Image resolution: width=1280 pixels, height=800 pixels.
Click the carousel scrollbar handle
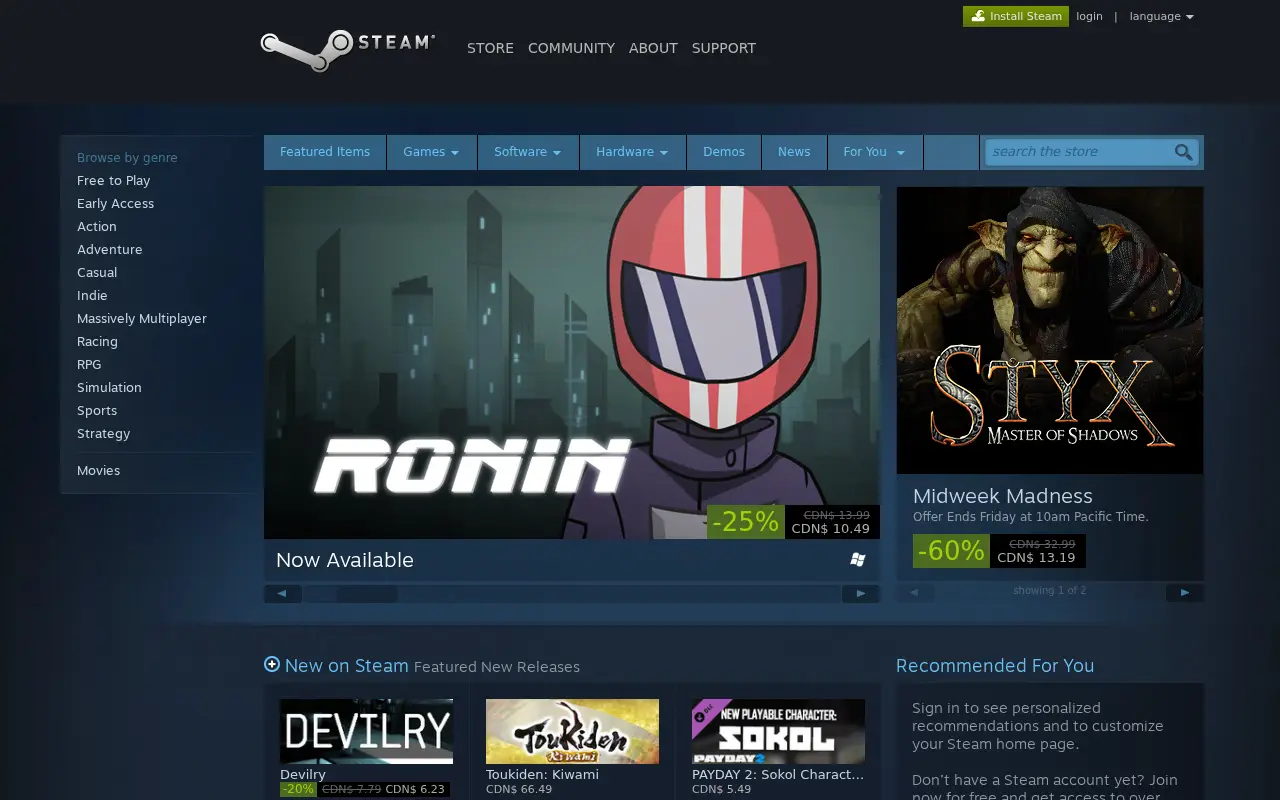click(x=368, y=593)
